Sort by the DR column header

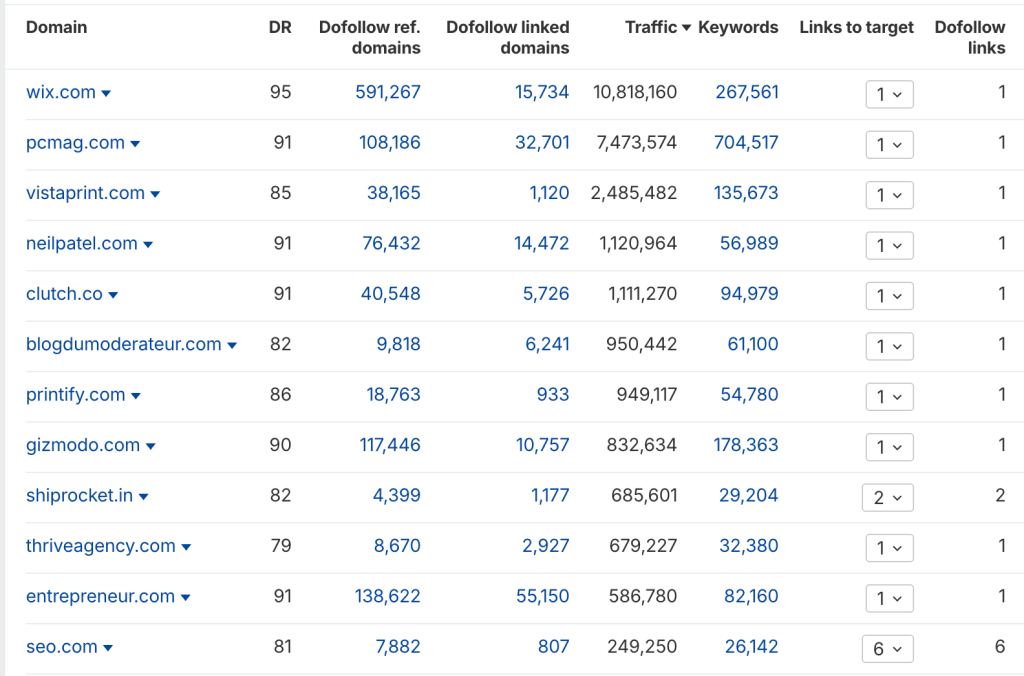[280, 27]
